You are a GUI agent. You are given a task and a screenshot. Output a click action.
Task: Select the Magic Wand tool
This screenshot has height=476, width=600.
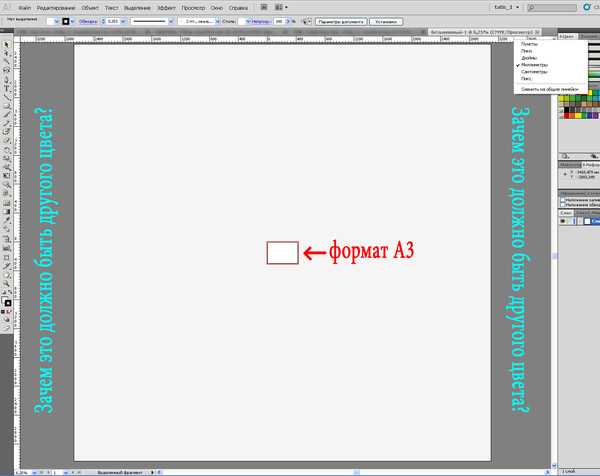[7, 62]
